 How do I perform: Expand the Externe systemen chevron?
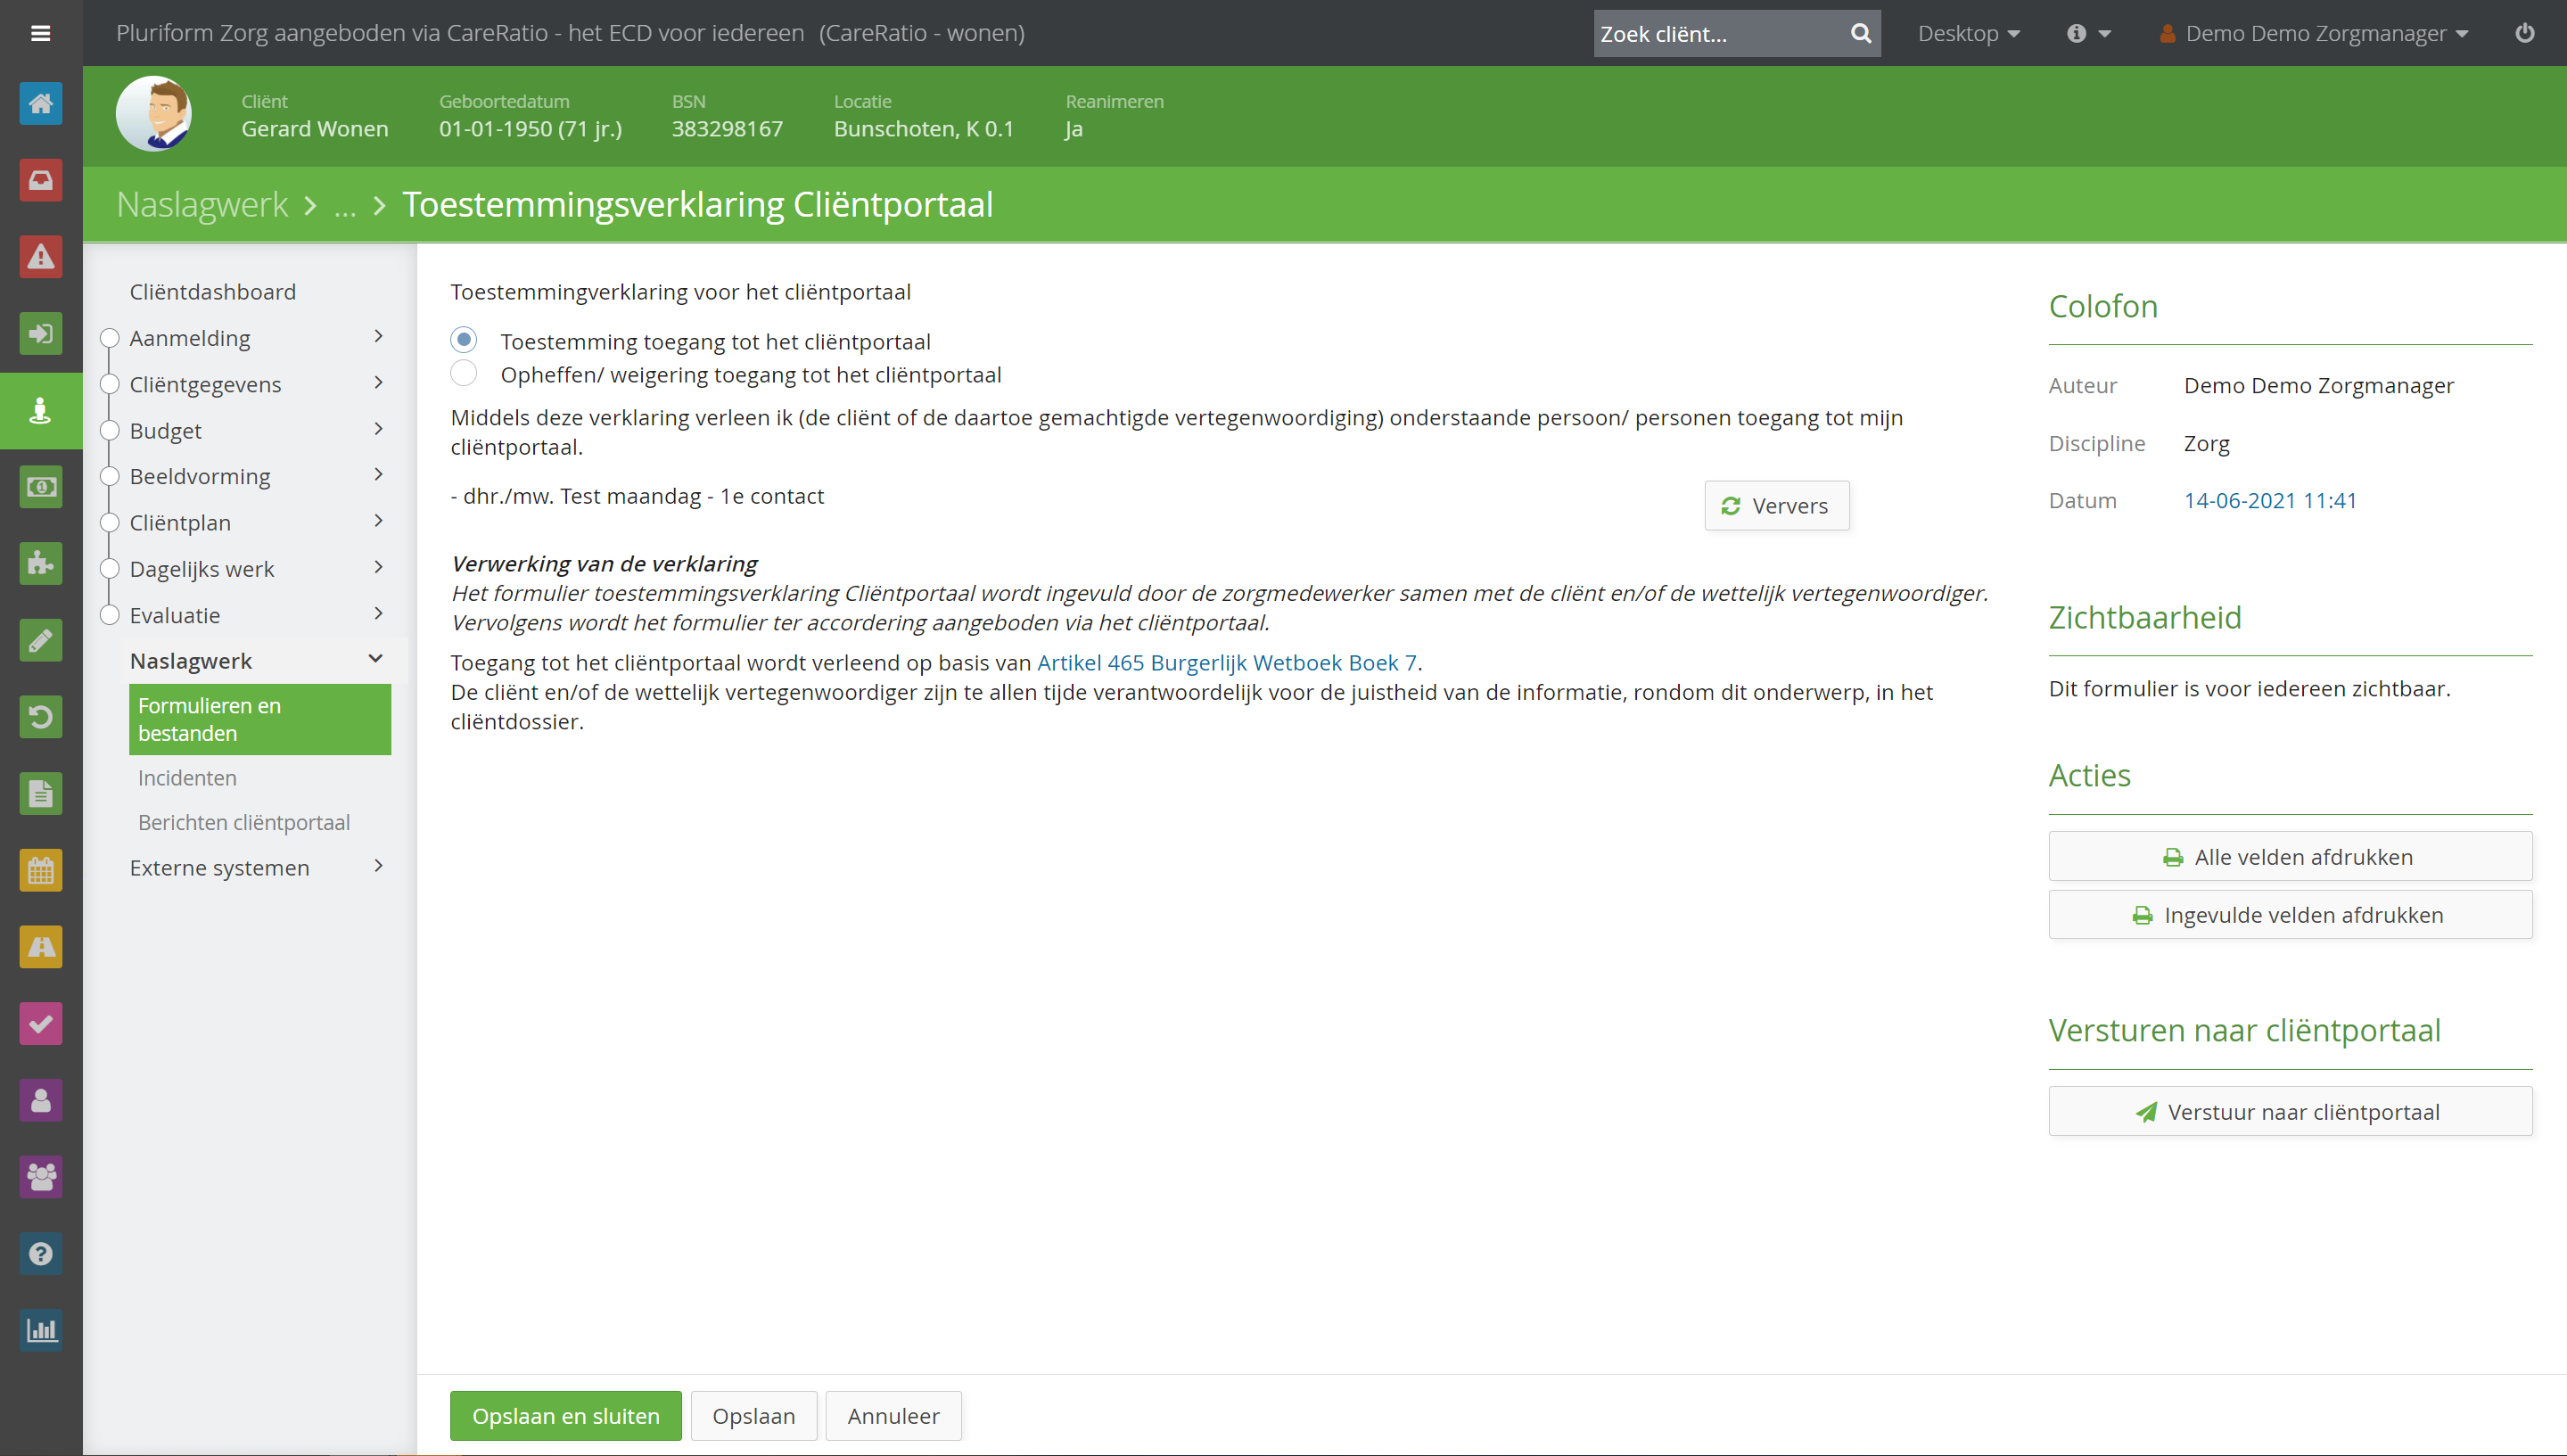[x=378, y=866]
